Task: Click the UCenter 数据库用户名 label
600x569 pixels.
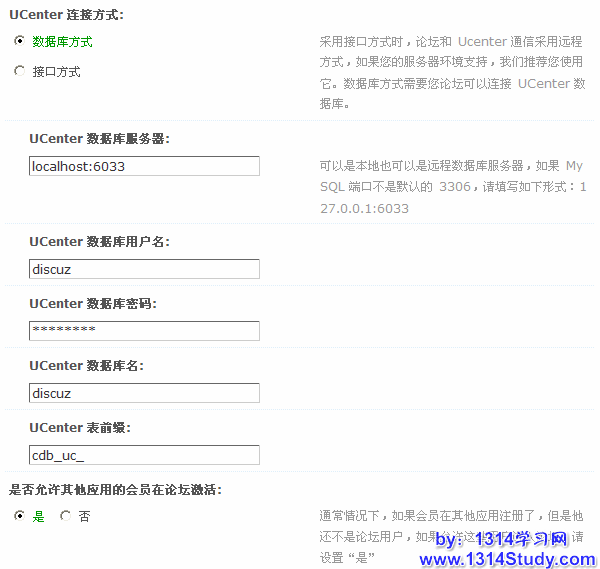Action: [99, 242]
